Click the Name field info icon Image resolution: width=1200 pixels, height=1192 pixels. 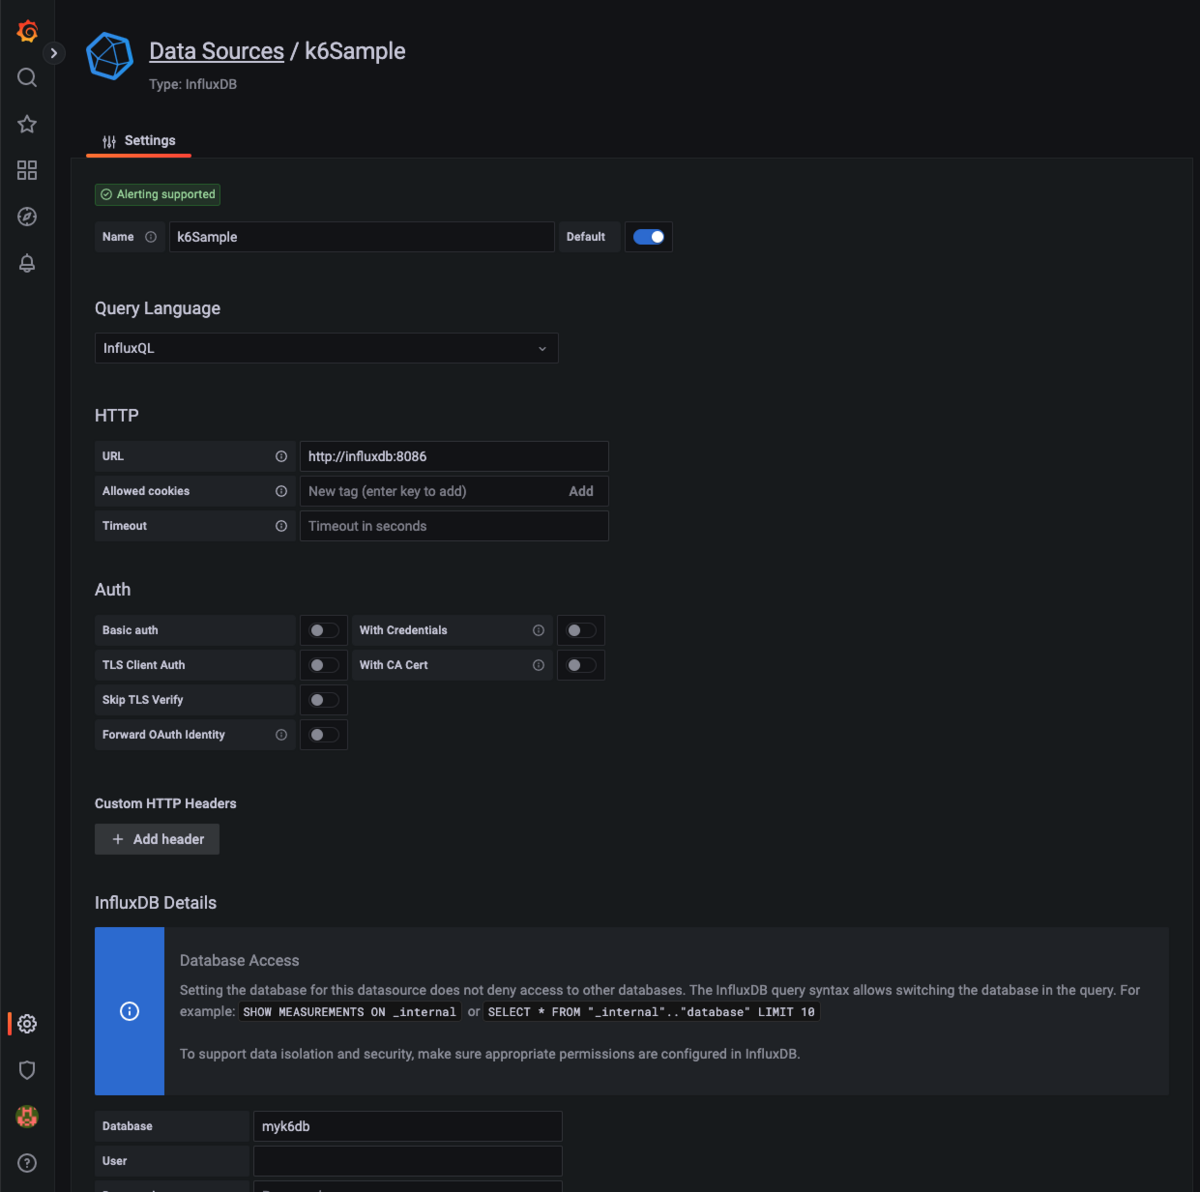coord(151,237)
